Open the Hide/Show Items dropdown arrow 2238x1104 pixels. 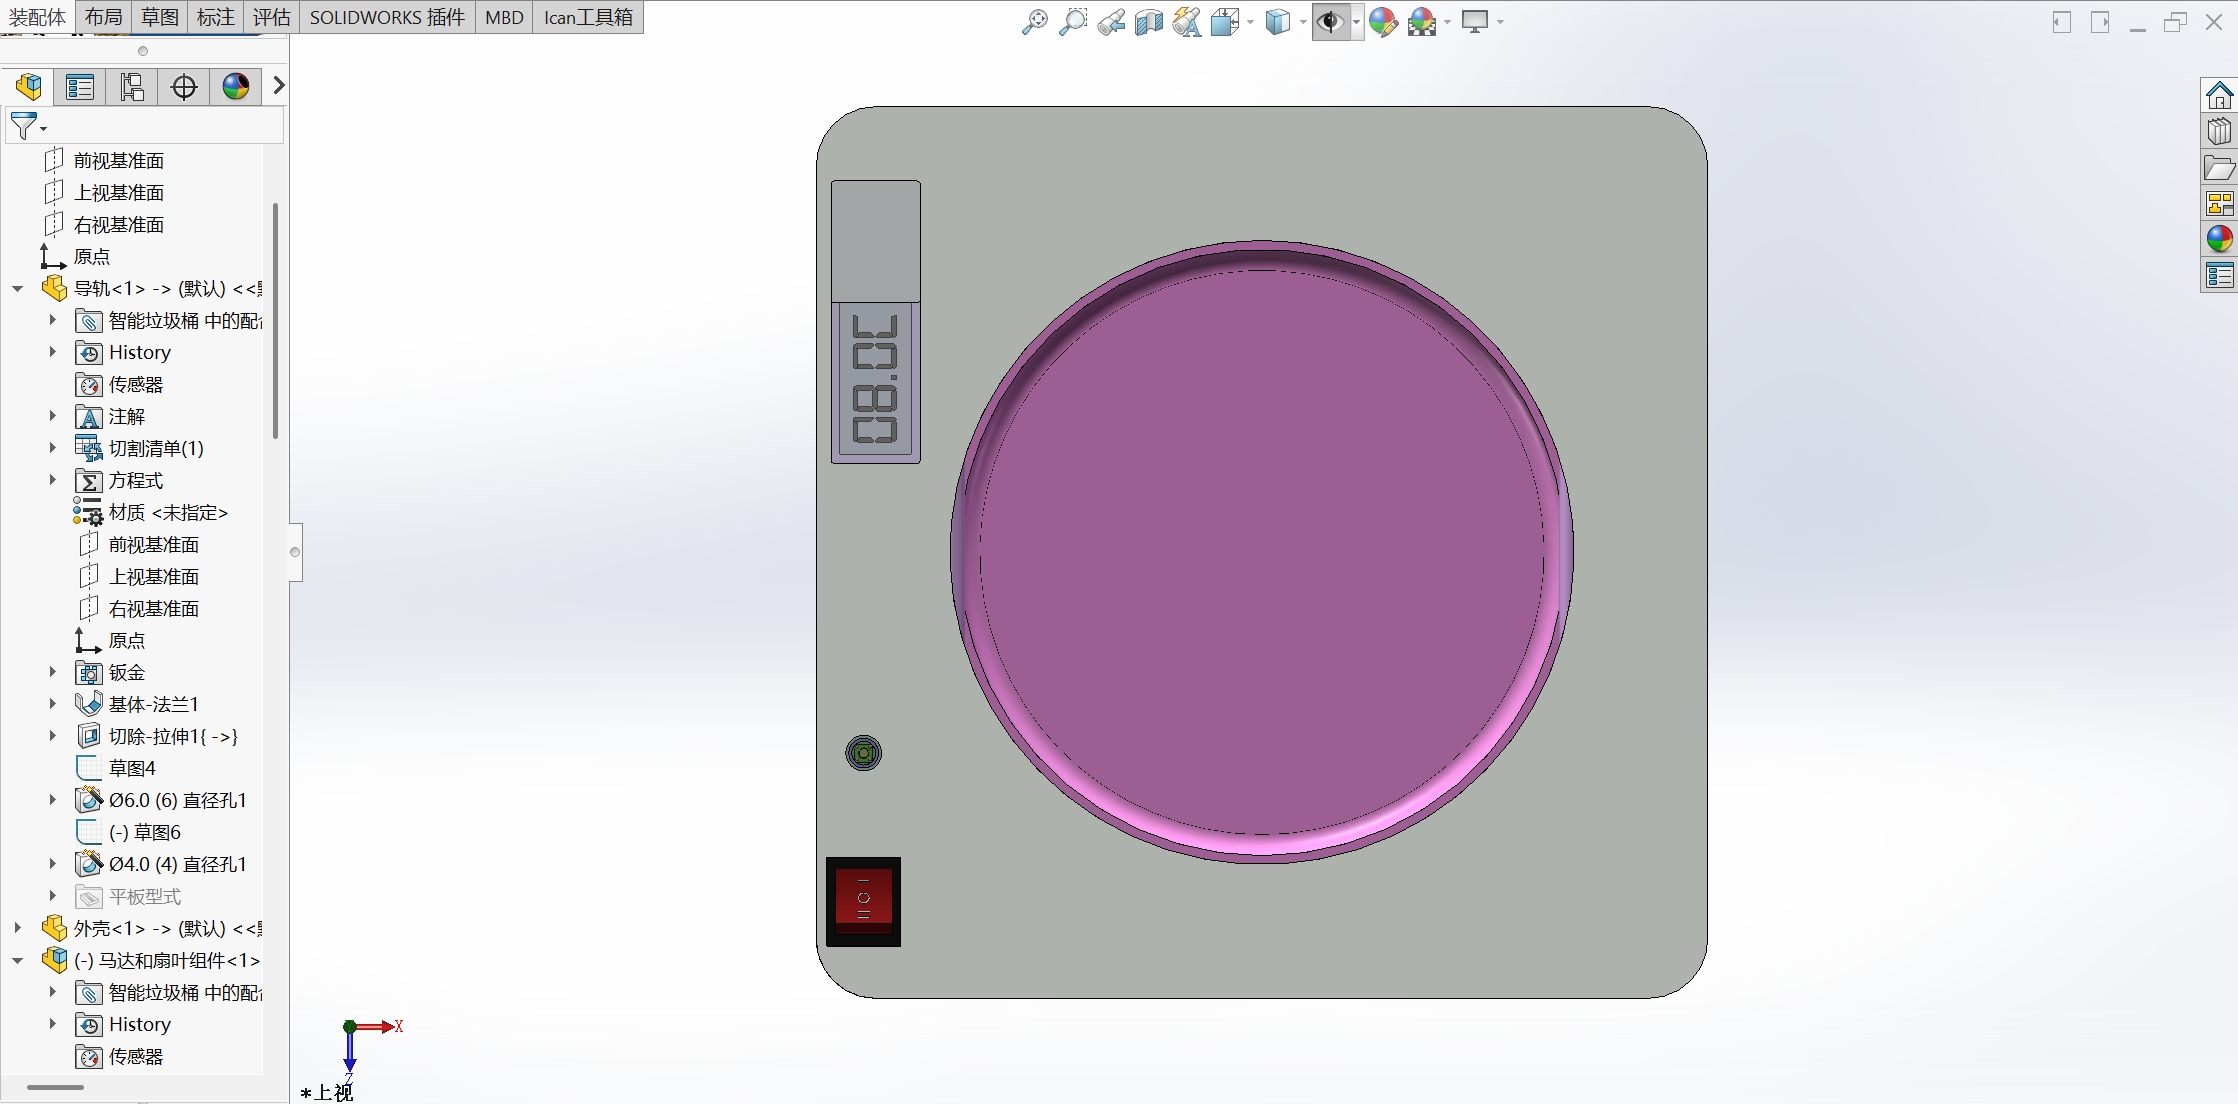[1356, 22]
